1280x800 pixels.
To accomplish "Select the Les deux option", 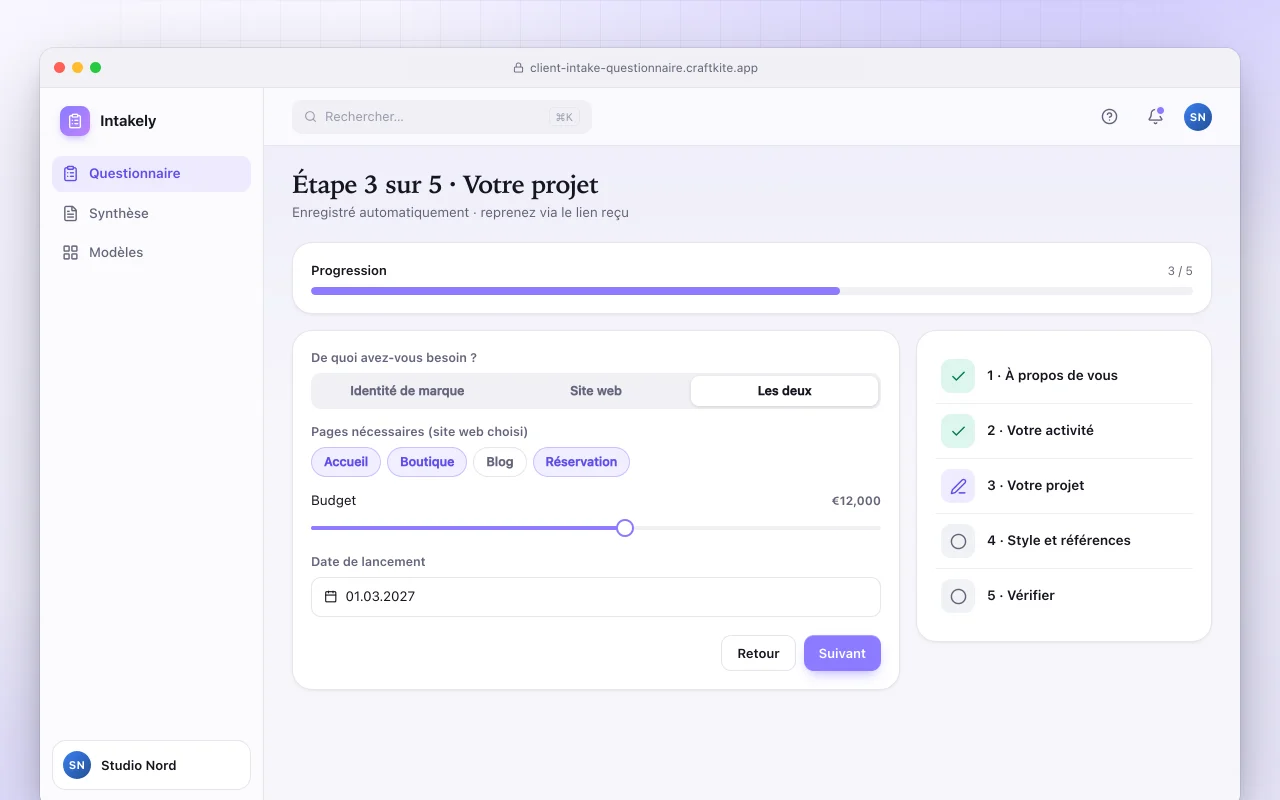I will [x=785, y=391].
